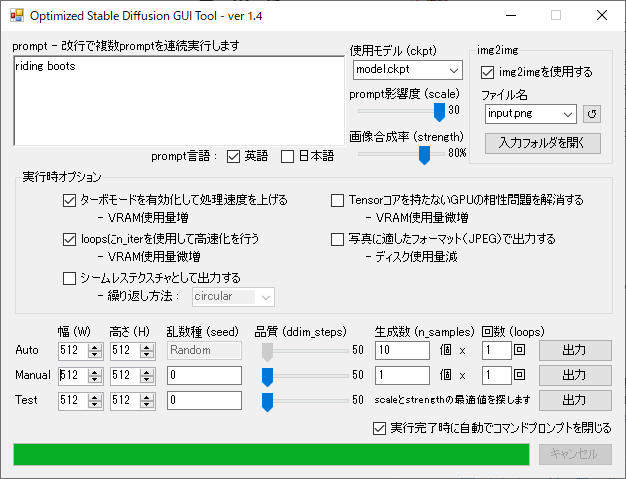Screen dimensions: 626x479
Task: Increase the Test row width value
Action: coord(95,397)
